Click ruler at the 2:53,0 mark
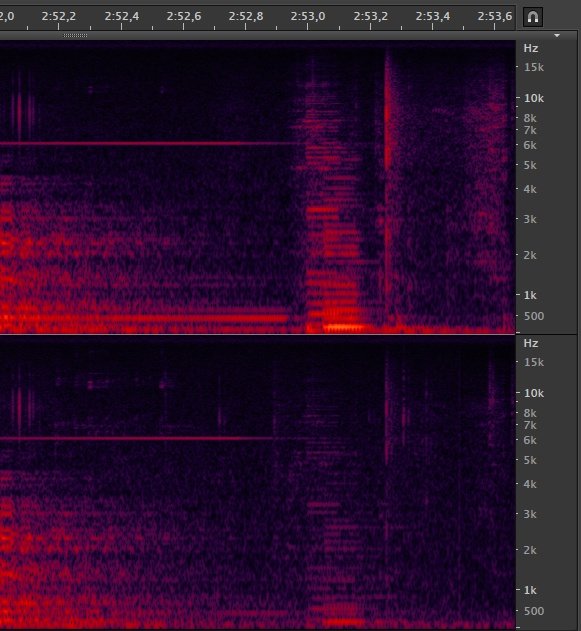The width and height of the screenshot is (581, 631). click(307, 16)
